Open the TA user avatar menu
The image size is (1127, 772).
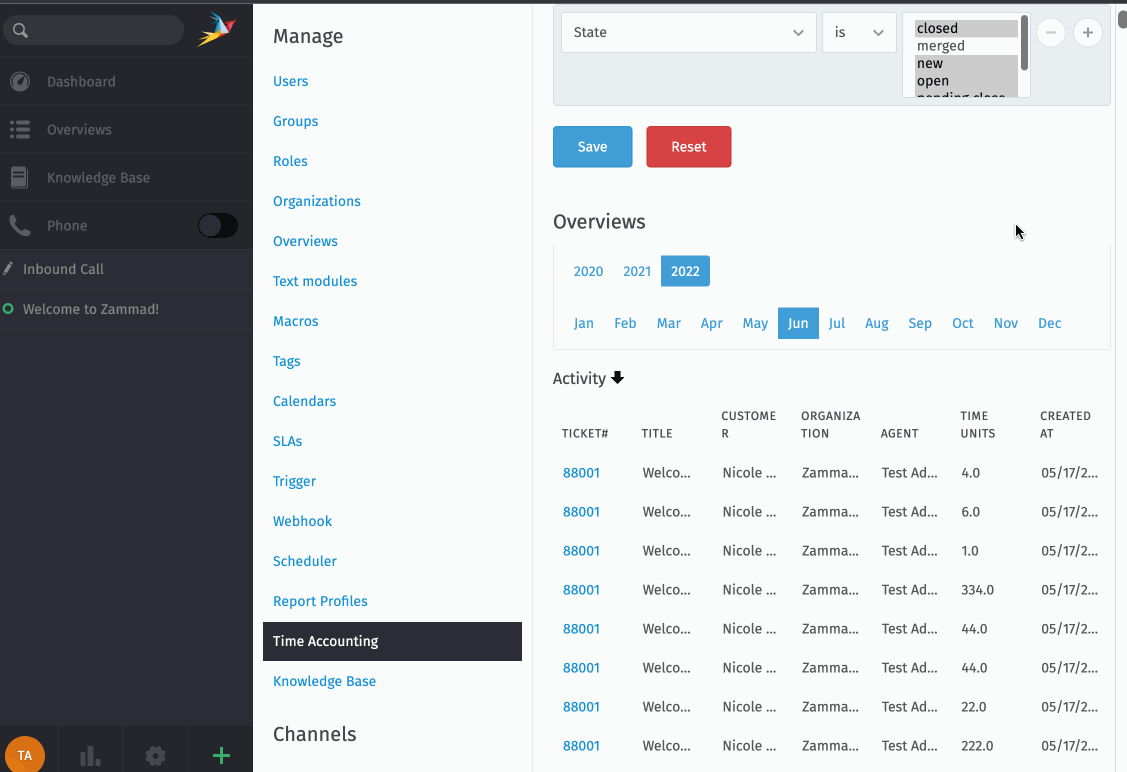tap(25, 754)
